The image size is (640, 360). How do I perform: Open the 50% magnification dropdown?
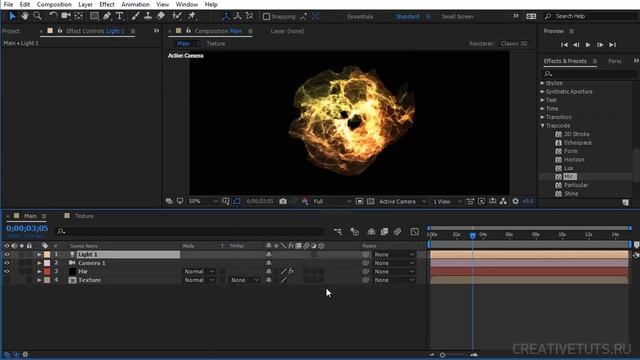point(202,202)
